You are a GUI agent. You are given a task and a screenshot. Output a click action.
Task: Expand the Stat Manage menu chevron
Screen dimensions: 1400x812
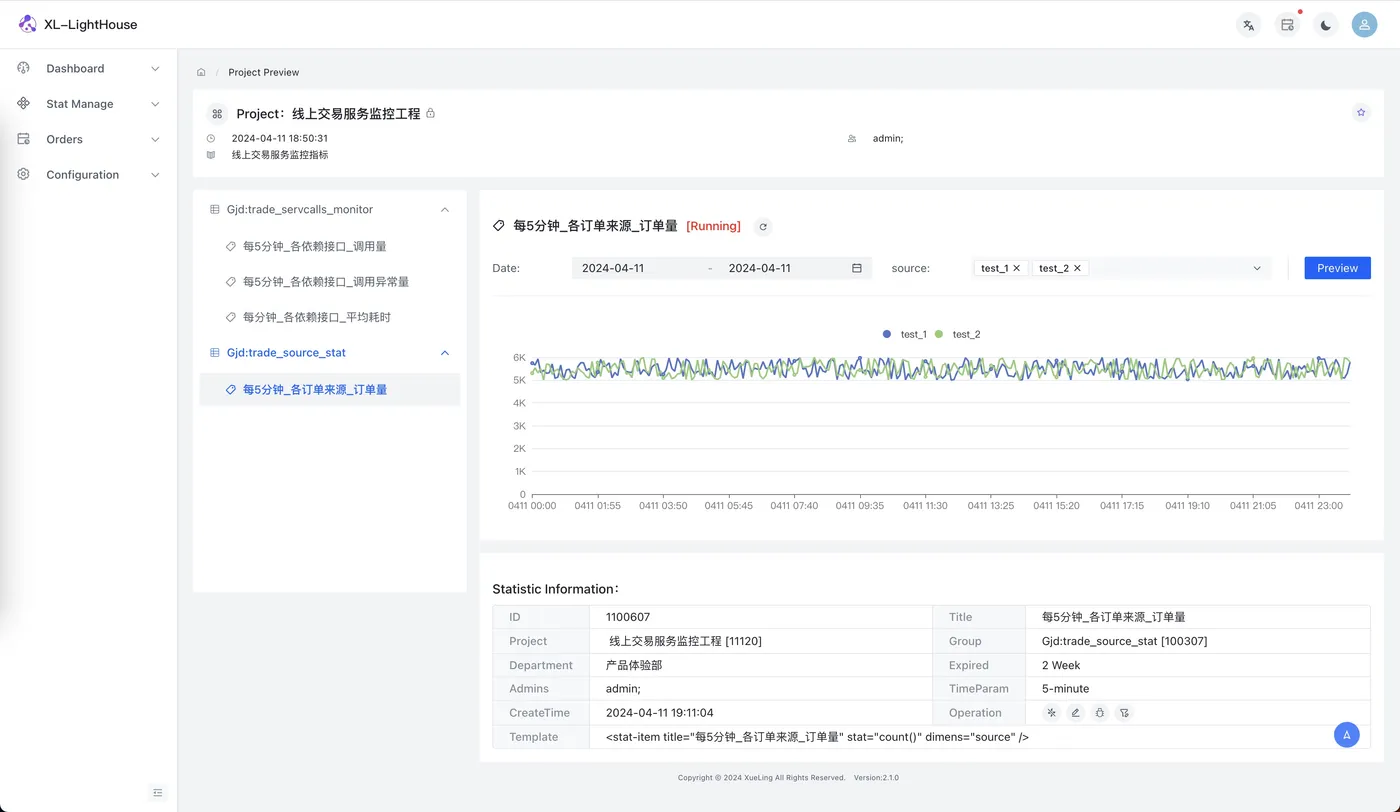pyautogui.click(x=155, y=104)
